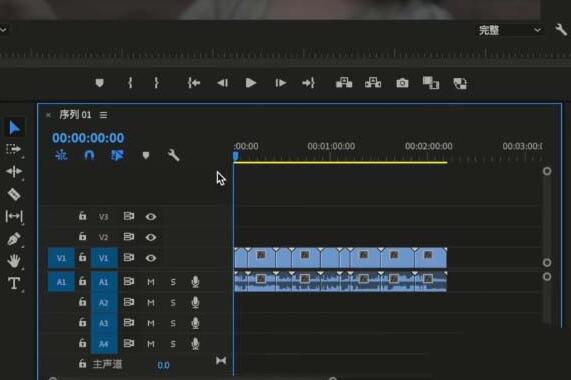Select the Selection tool arrow

(x=14, y=128)
